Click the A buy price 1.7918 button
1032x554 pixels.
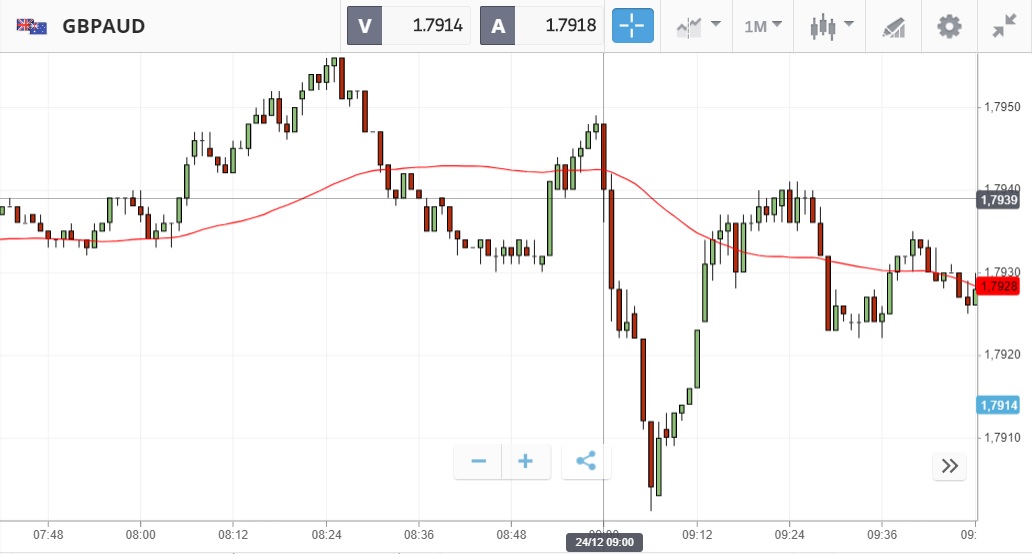[x=541, y=26]
